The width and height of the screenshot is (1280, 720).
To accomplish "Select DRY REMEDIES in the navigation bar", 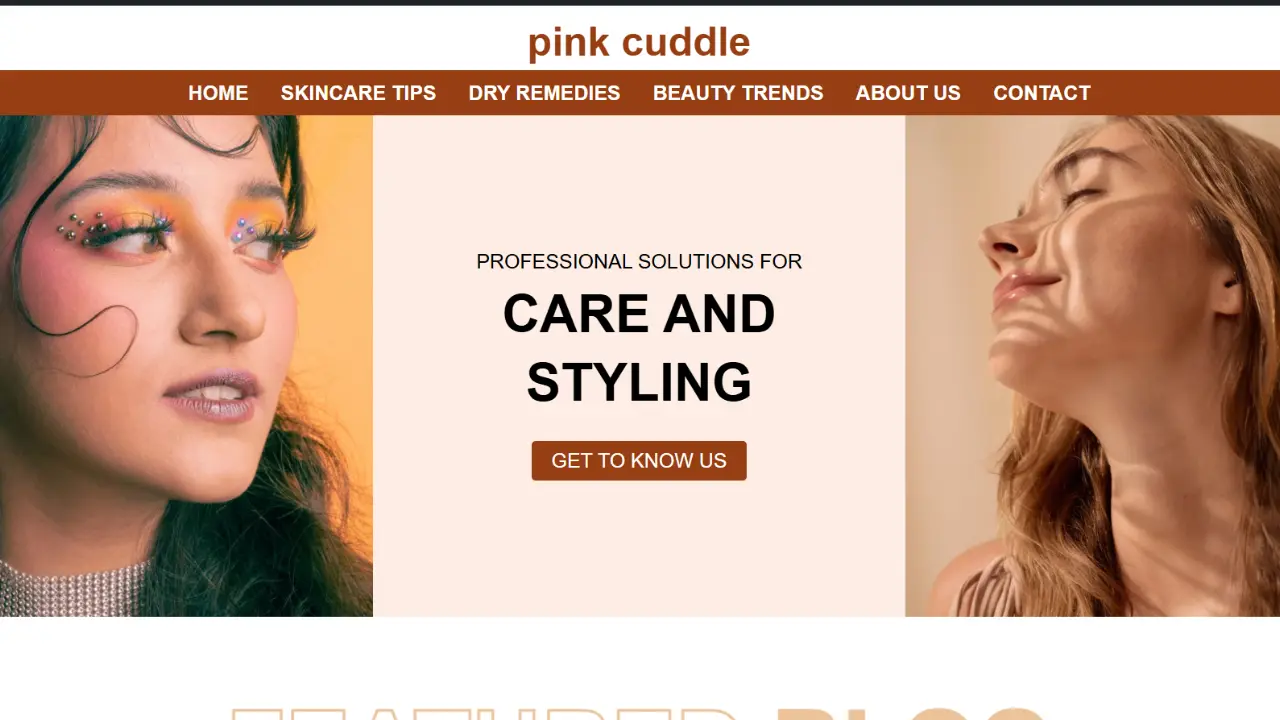I will (544, 93).
